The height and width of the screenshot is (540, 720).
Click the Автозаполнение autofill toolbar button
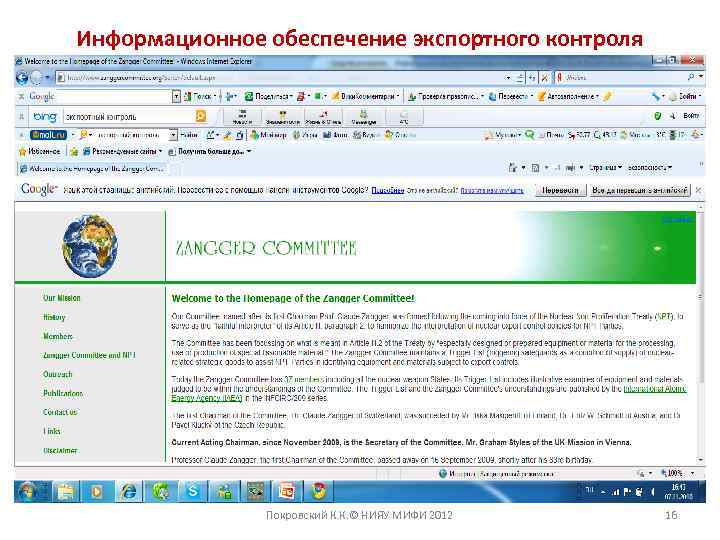tap(568, 96)
